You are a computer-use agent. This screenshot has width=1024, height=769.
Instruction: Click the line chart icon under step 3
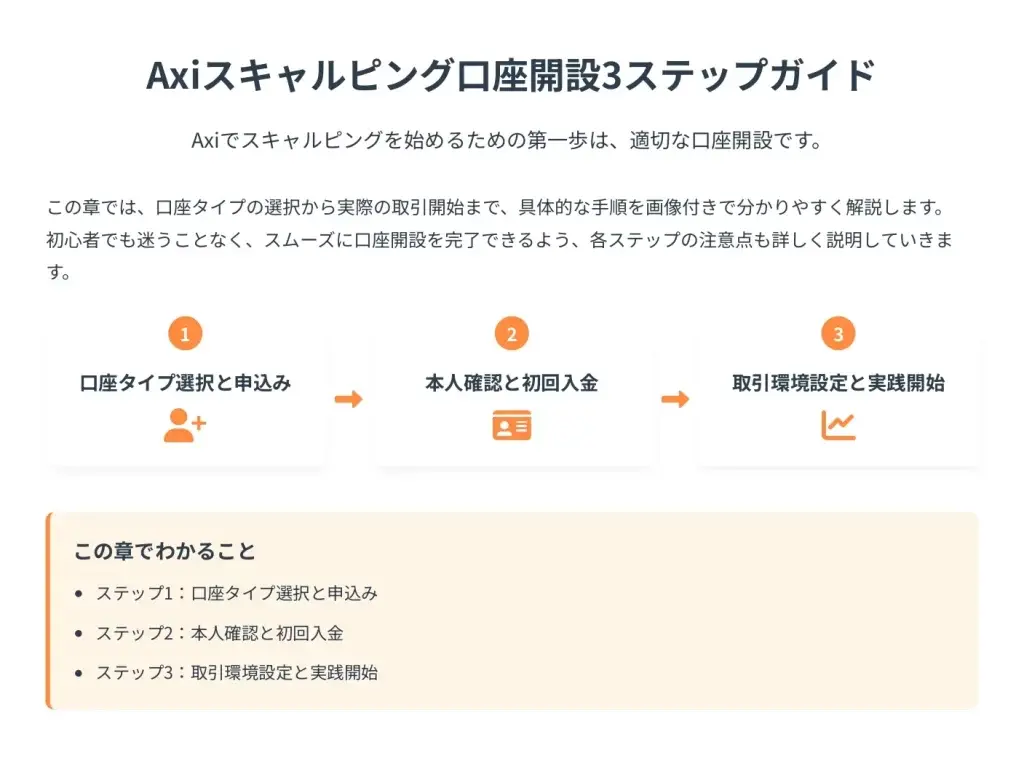(x=838, y=425)
